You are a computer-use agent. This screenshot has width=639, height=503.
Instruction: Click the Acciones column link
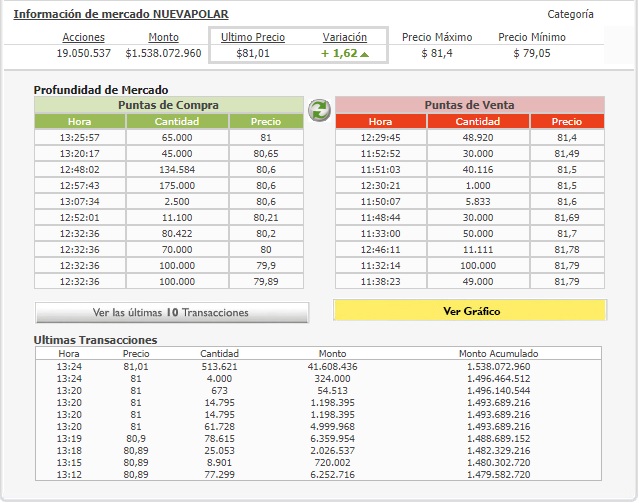pos(84,37)
